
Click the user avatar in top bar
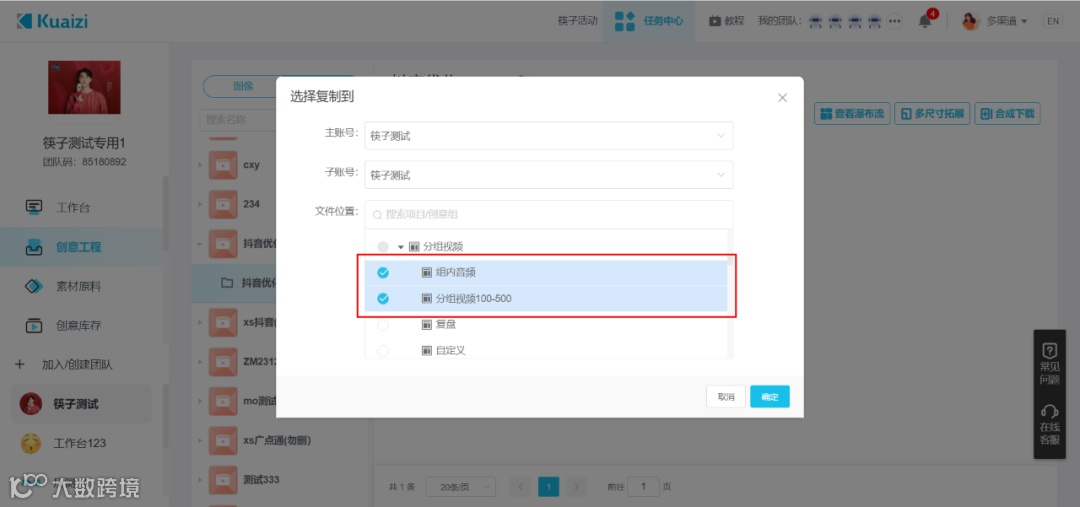click(x=970, y=21)
